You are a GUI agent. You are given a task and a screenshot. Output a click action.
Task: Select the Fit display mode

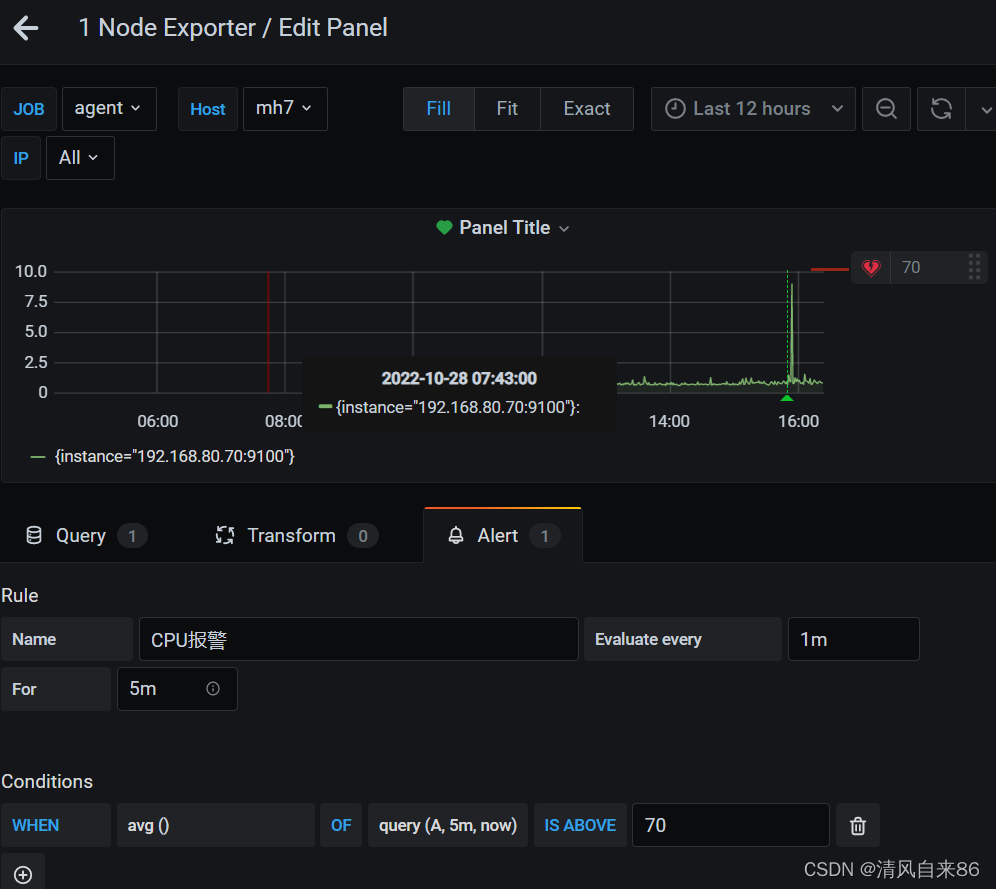pyautogui.click(x=507, y=109)
